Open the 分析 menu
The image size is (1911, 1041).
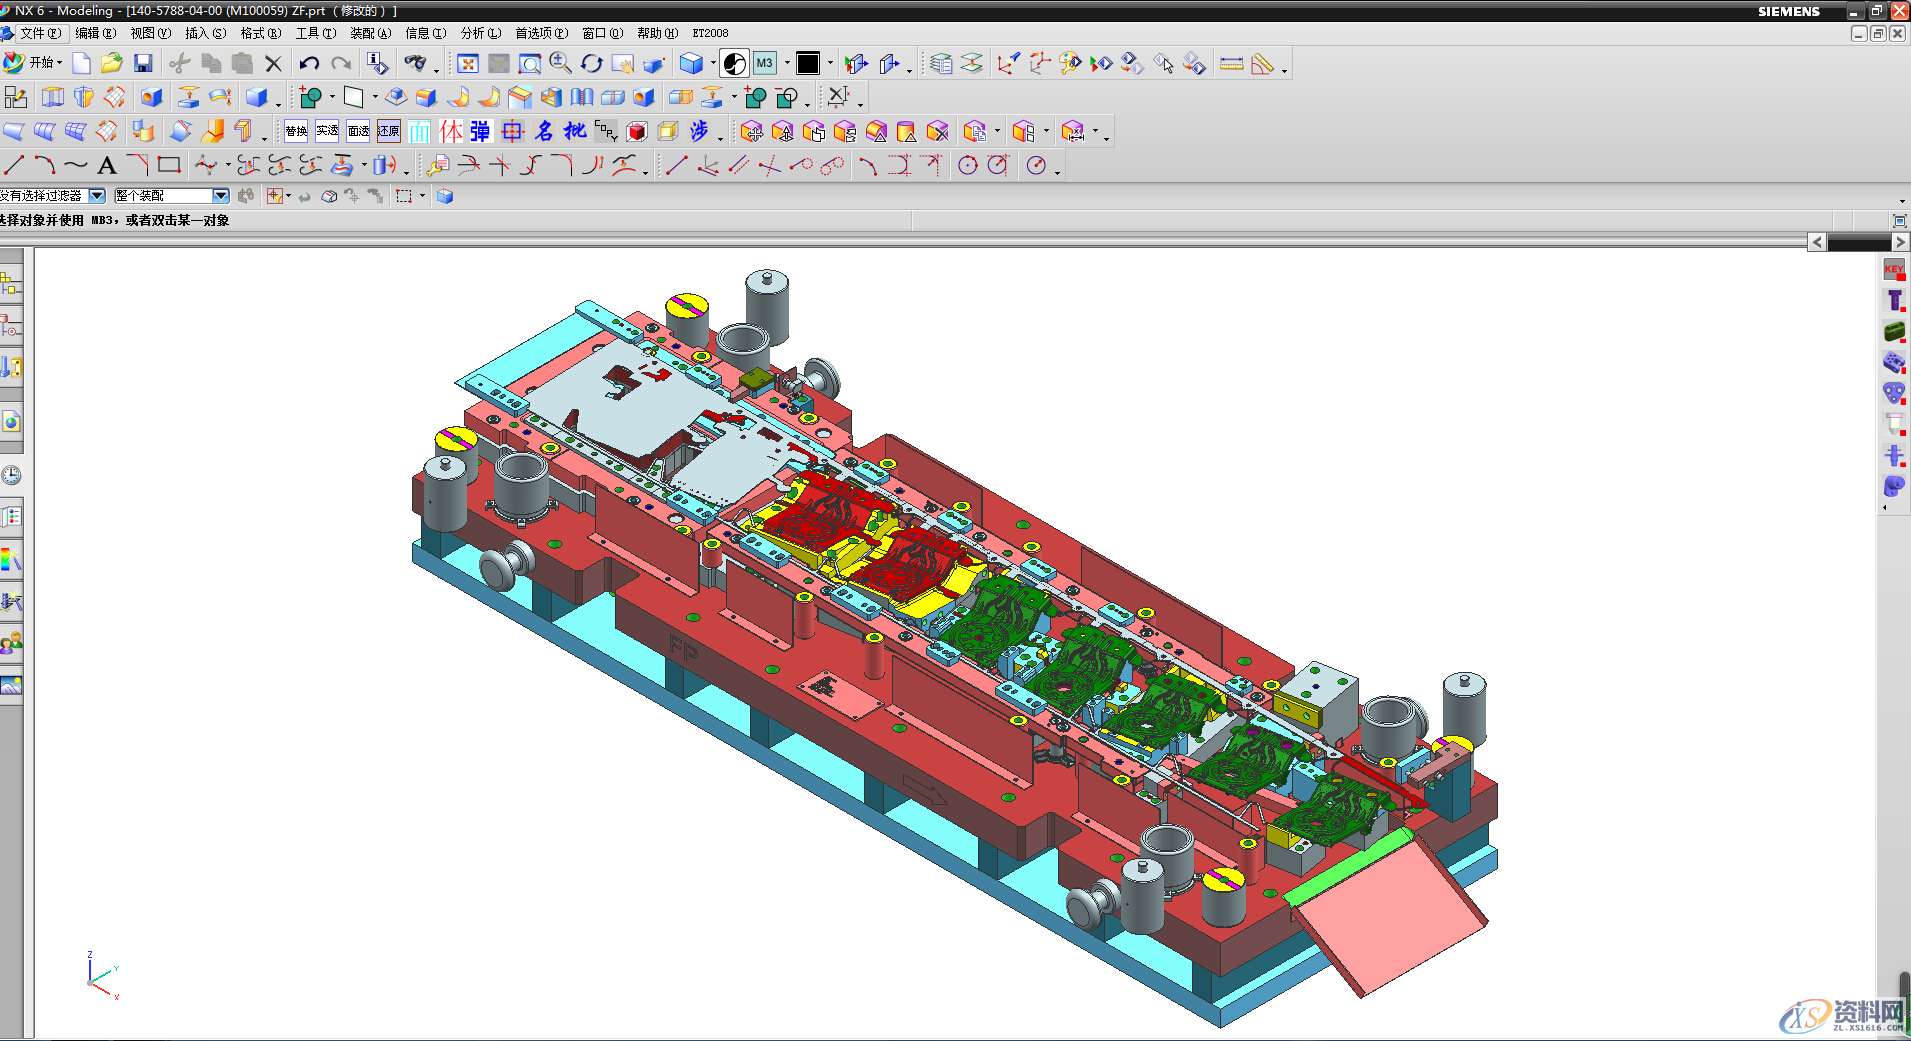(x=480, y=33)
